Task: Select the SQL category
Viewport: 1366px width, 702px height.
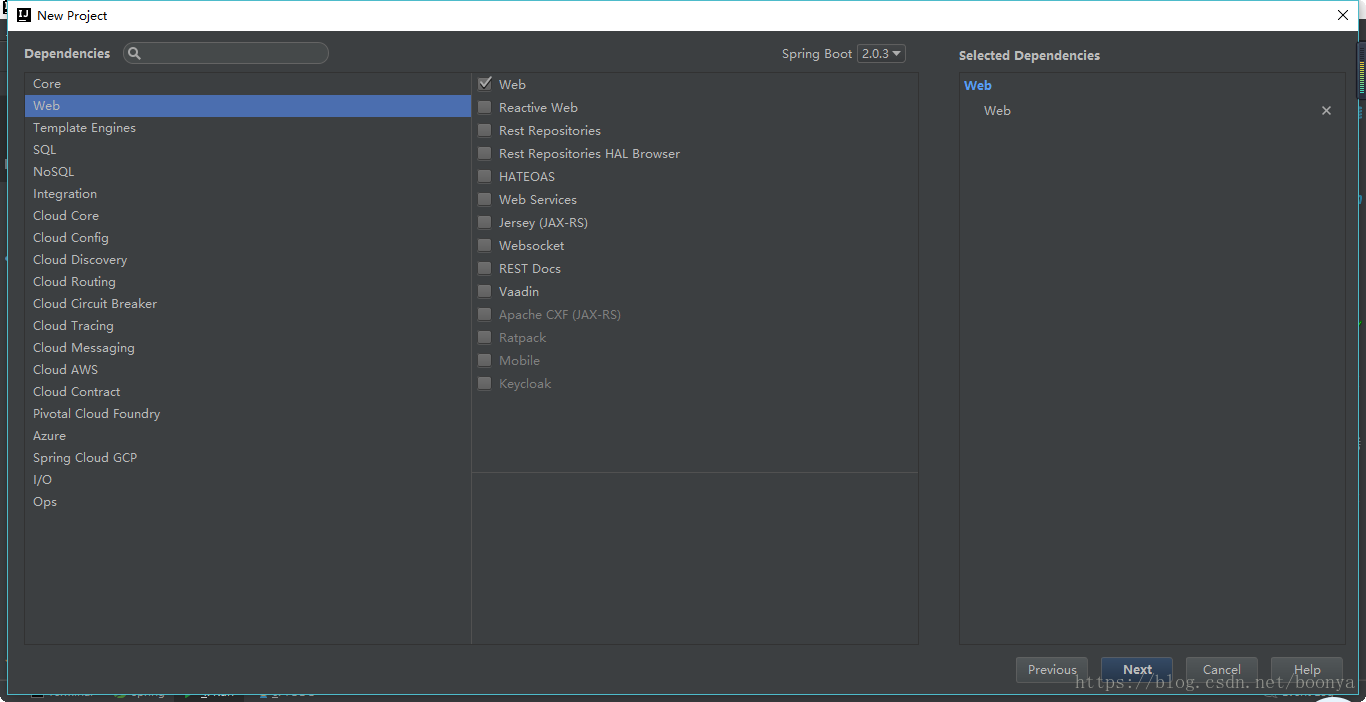Action: [x=248, y=150]
